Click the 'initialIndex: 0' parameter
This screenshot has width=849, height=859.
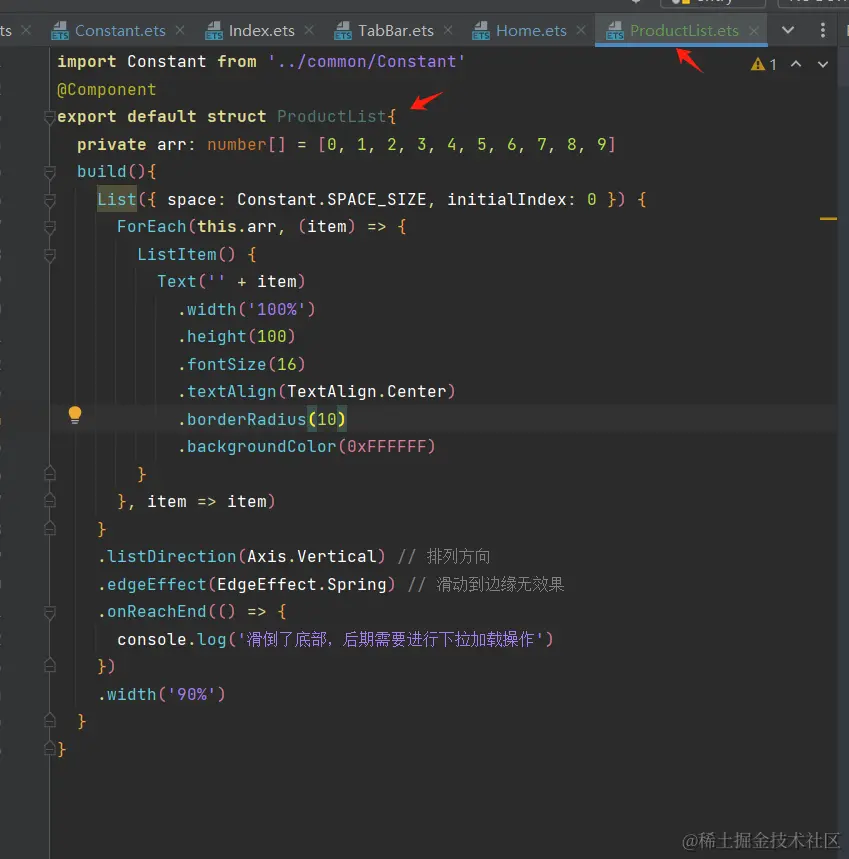(521, 199)
